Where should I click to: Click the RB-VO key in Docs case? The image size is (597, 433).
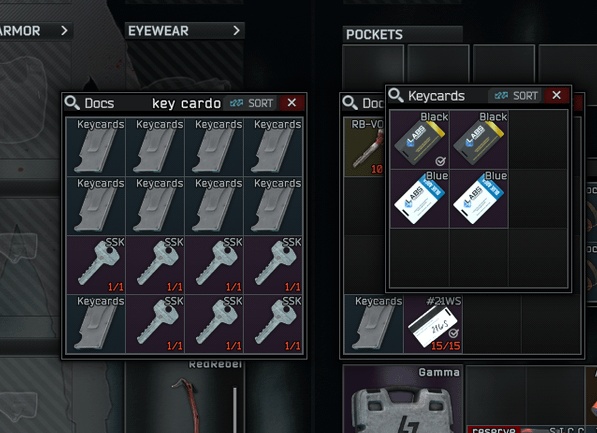tap(365, 147)
